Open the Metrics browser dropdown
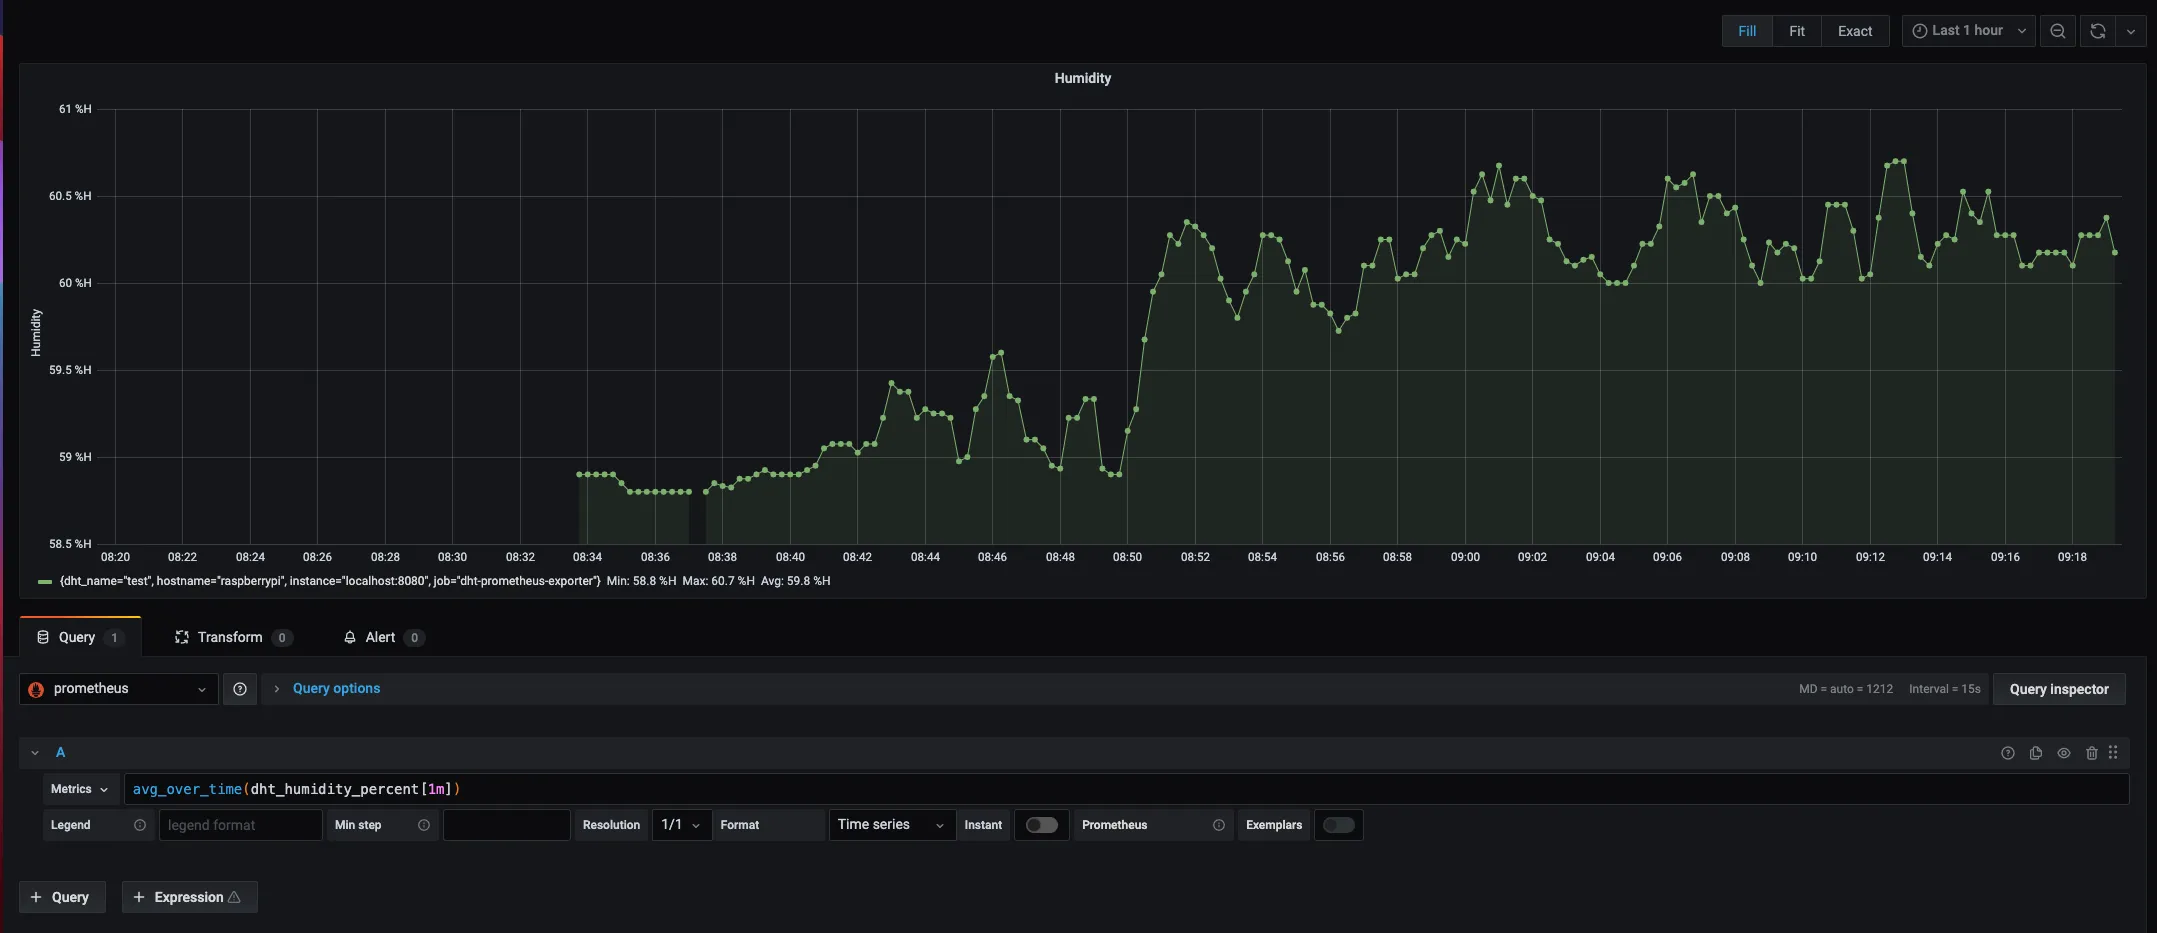Viewport: 2157px width, 933px height. 80,789
